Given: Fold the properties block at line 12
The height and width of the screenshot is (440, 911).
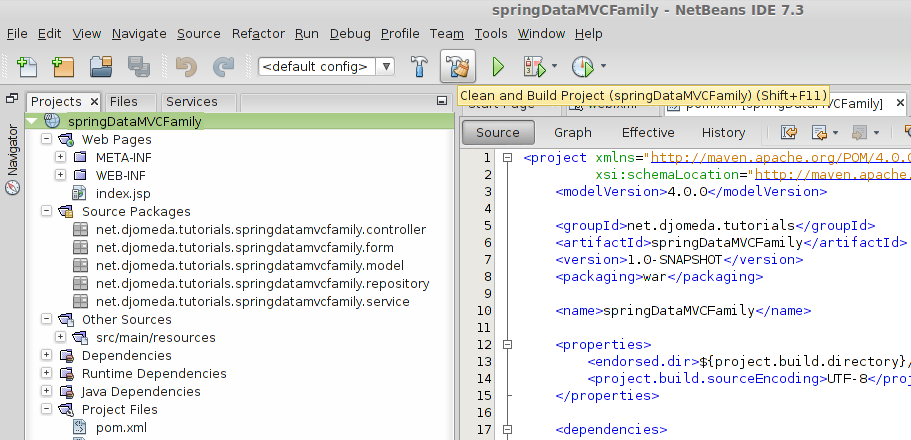Looking at the screenshot, I should pos(507,345).
